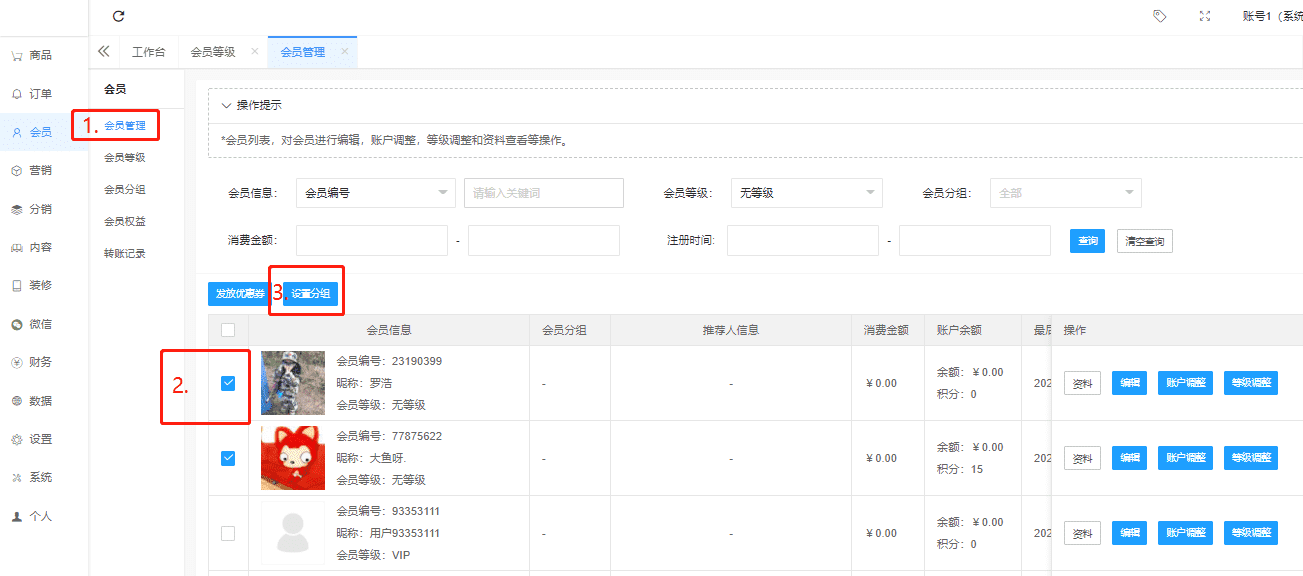Open 订单 in the left sidebar
Viewport: 1303px width, 576px height.
40,93
